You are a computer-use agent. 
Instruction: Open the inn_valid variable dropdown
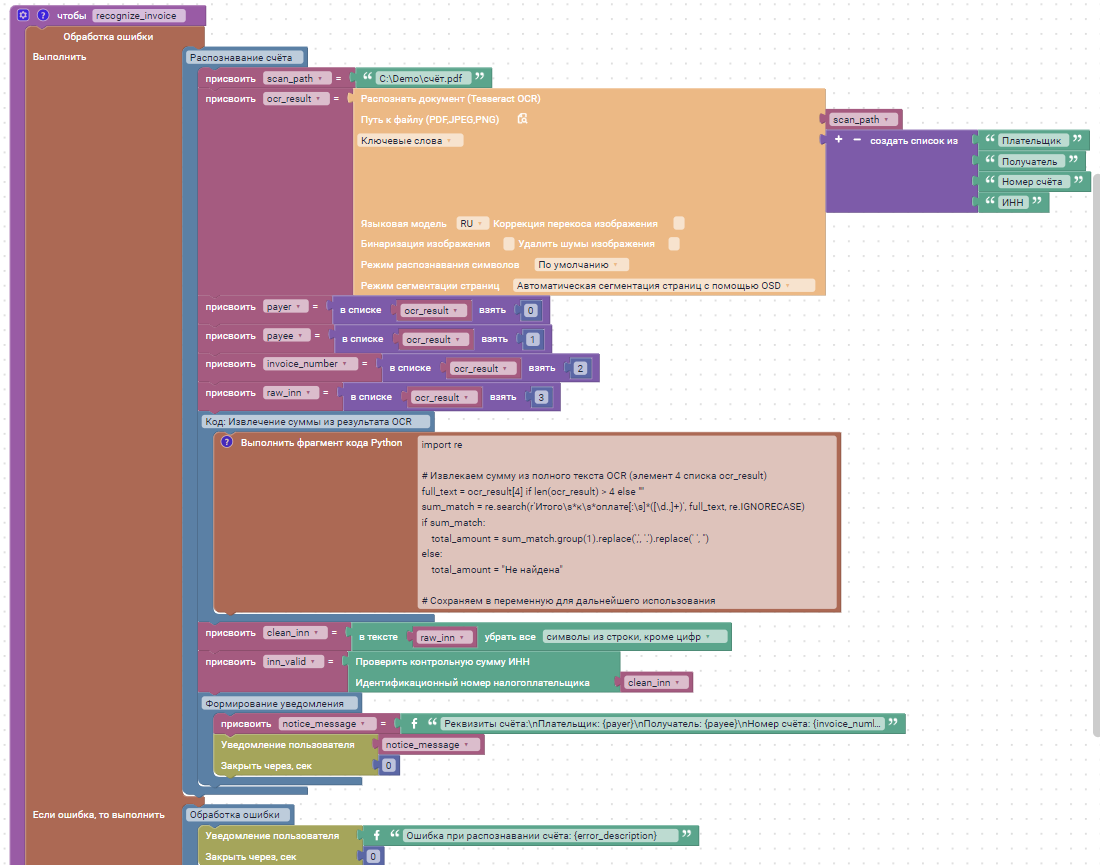[x=293, y=662]
